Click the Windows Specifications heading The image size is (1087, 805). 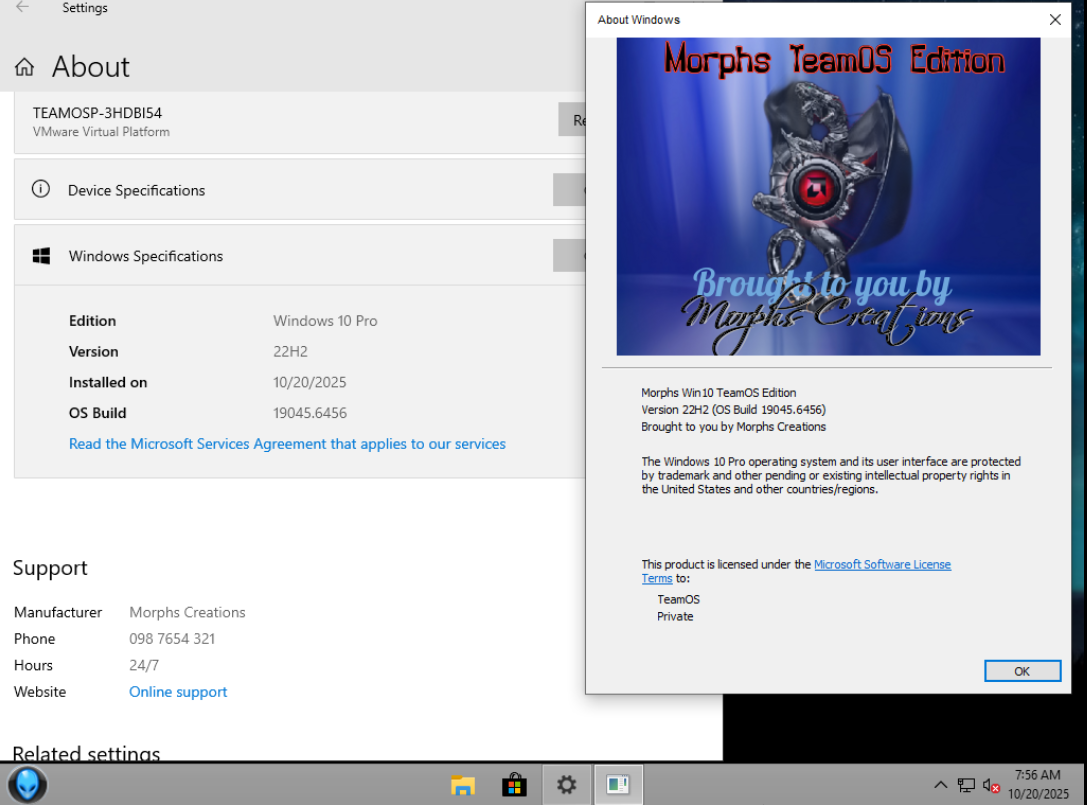(146, 256)
